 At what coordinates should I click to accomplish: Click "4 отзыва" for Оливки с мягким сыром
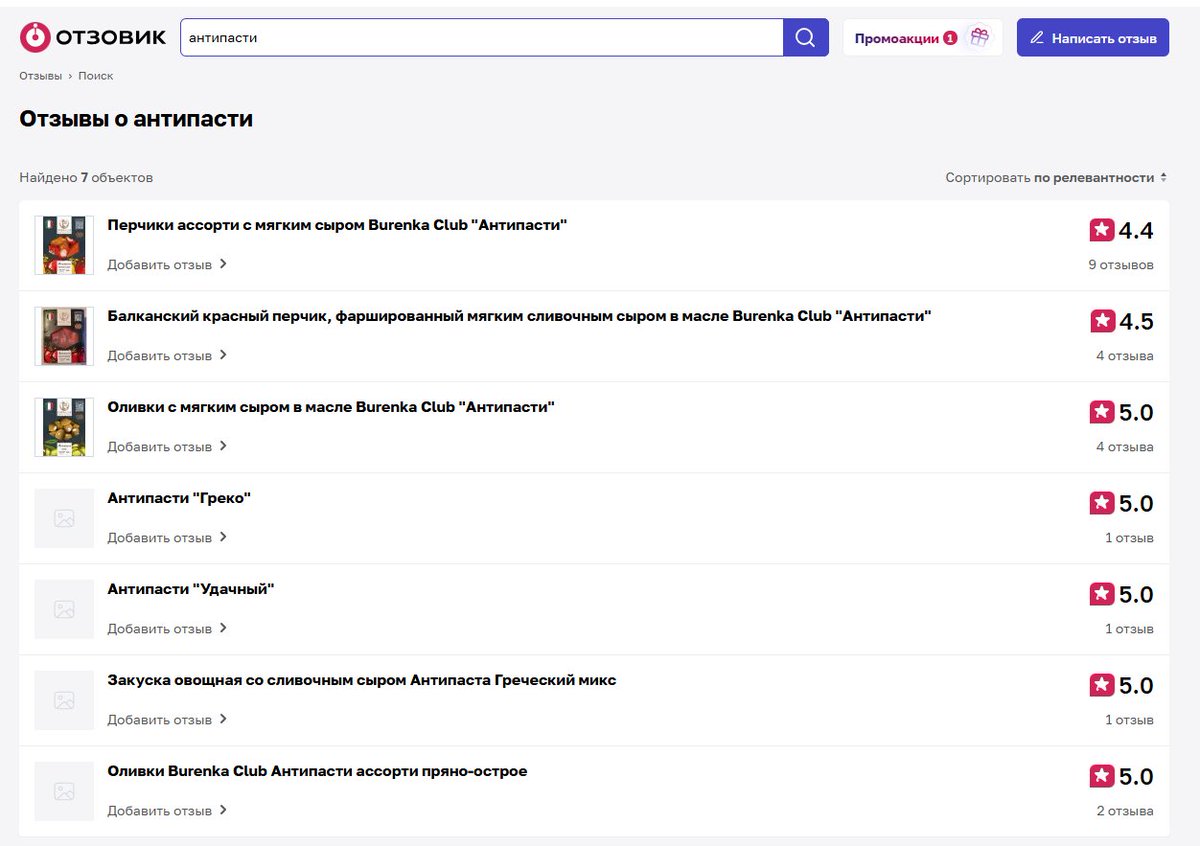[x=1125, y=447]
